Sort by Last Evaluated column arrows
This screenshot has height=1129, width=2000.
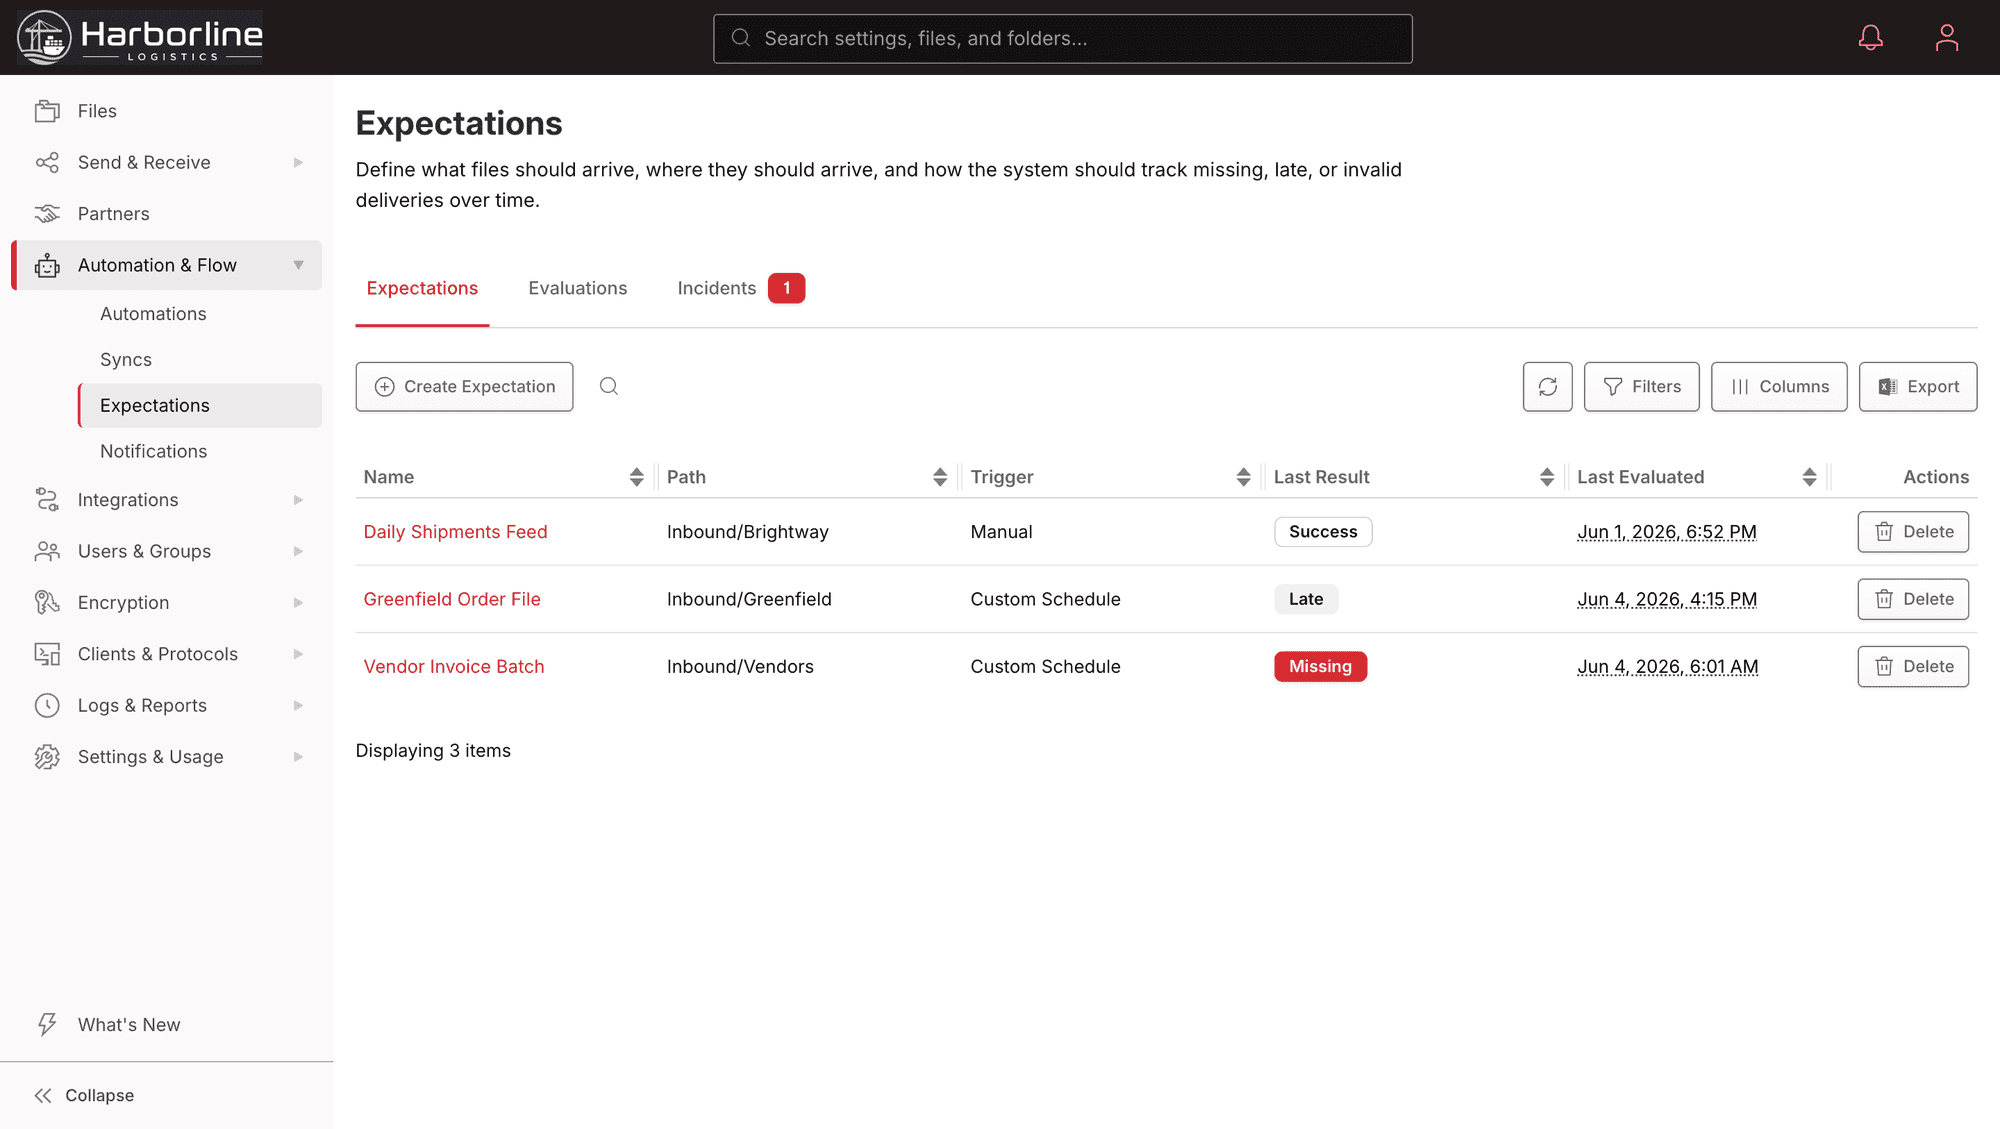pos(1809,477)
